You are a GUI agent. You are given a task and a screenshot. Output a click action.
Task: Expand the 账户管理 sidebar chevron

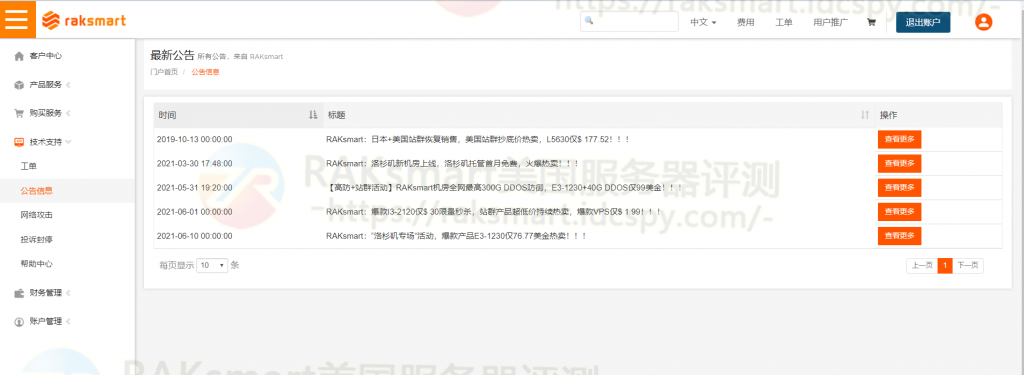click(68, 321)
